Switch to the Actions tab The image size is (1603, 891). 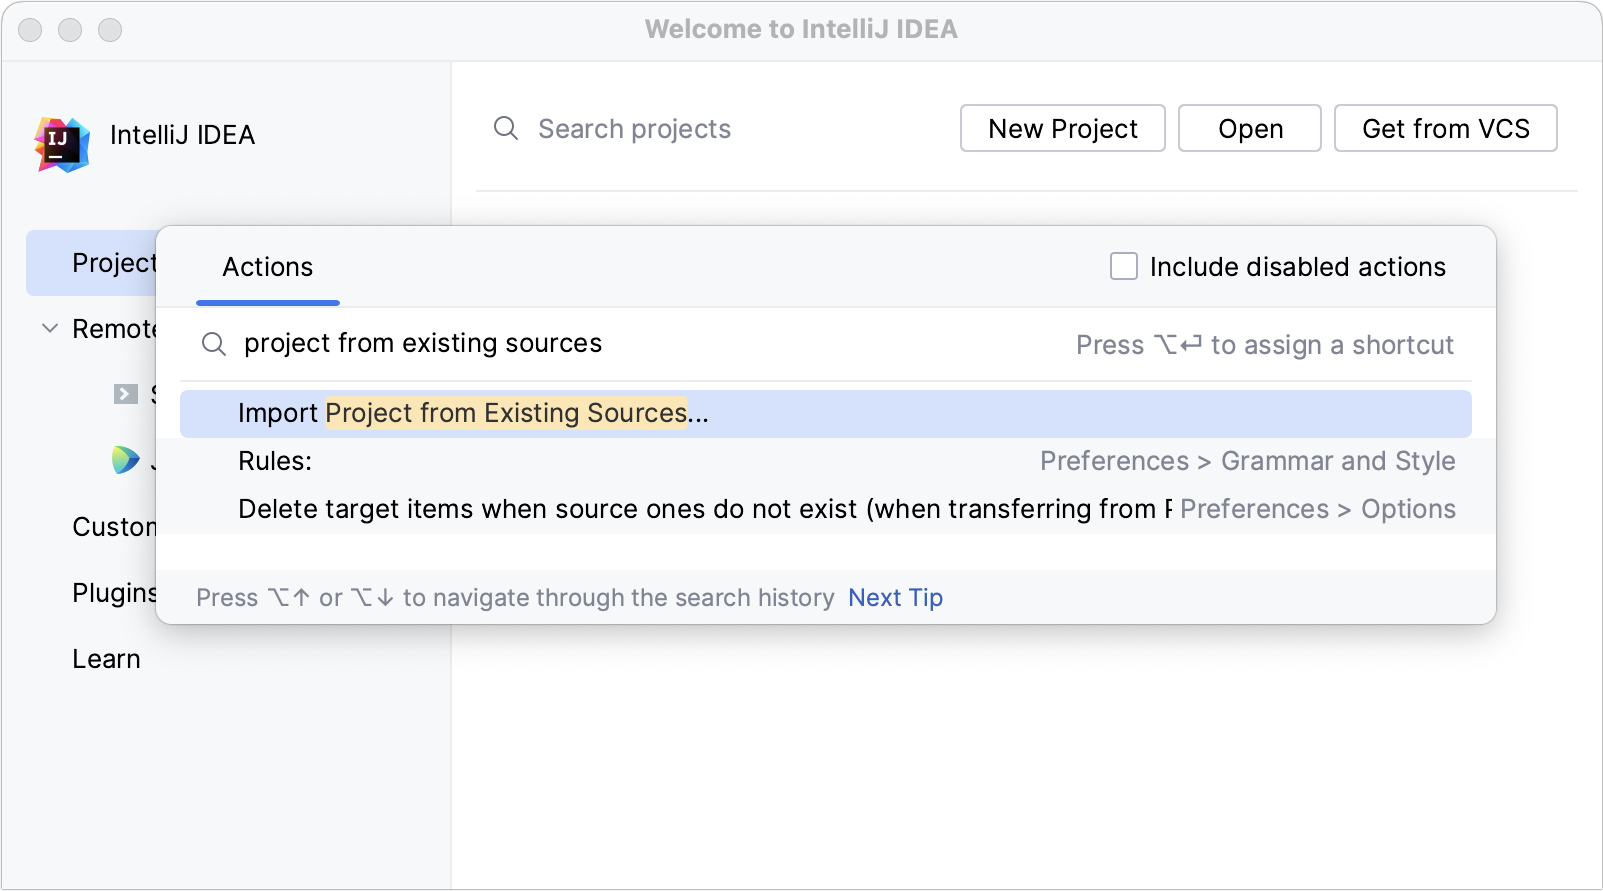pyautogui.click(x=268, y=267)
